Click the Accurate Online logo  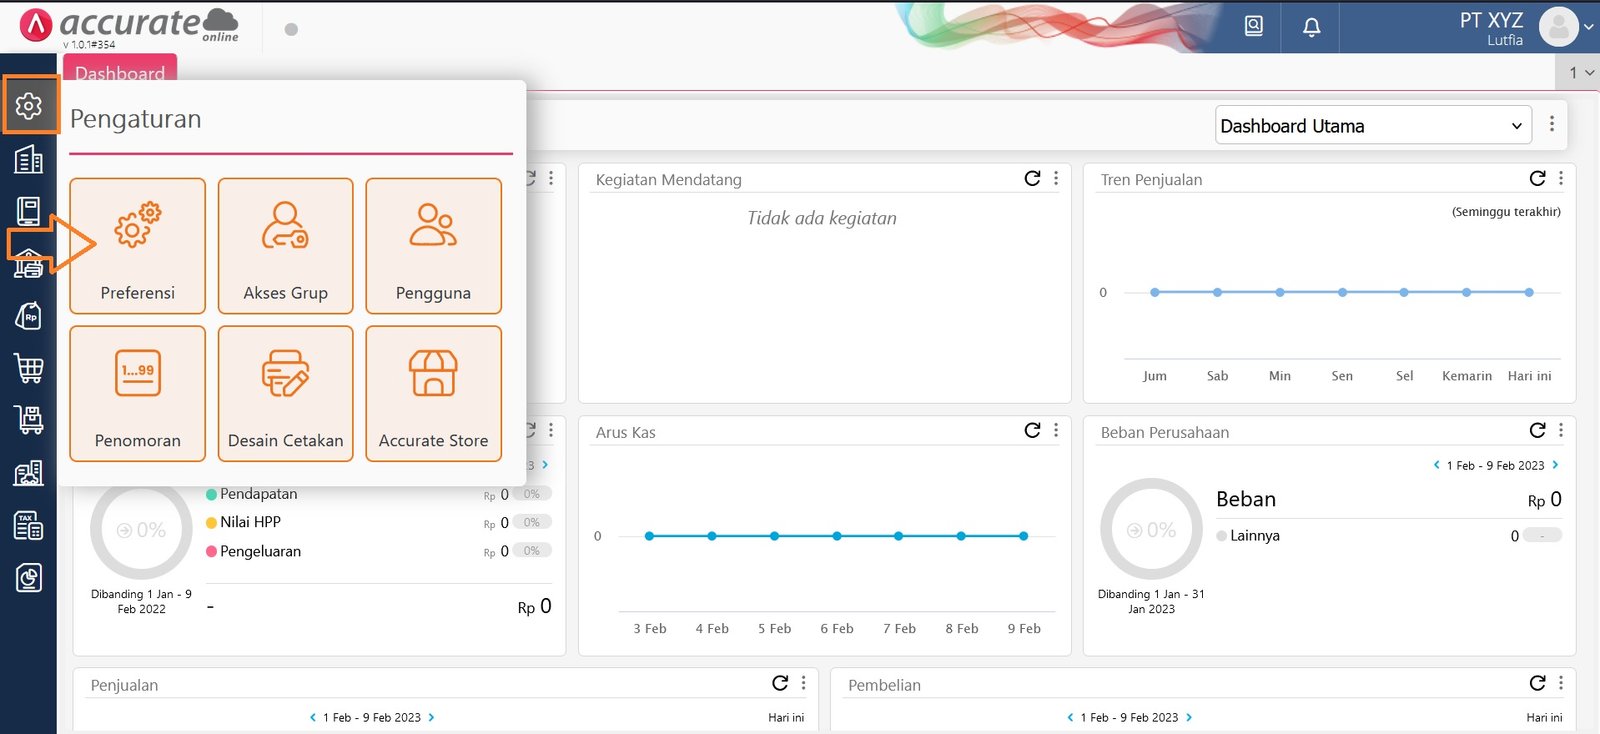(x=130, y=26)
